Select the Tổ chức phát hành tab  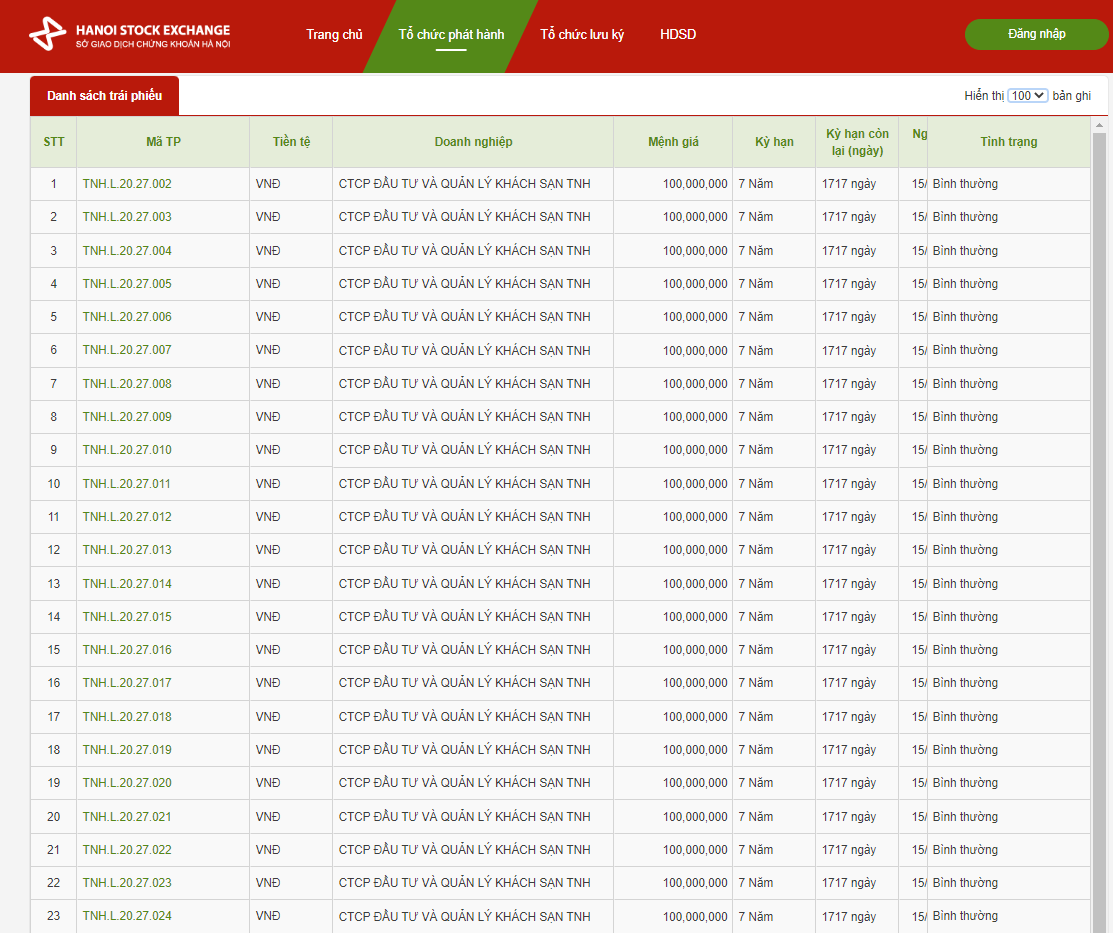tap(451, 35)
